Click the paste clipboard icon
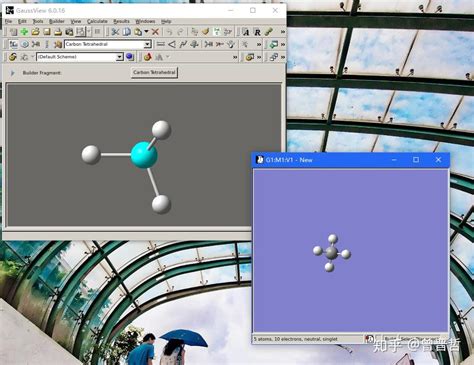474x365 pixels. 138,32
